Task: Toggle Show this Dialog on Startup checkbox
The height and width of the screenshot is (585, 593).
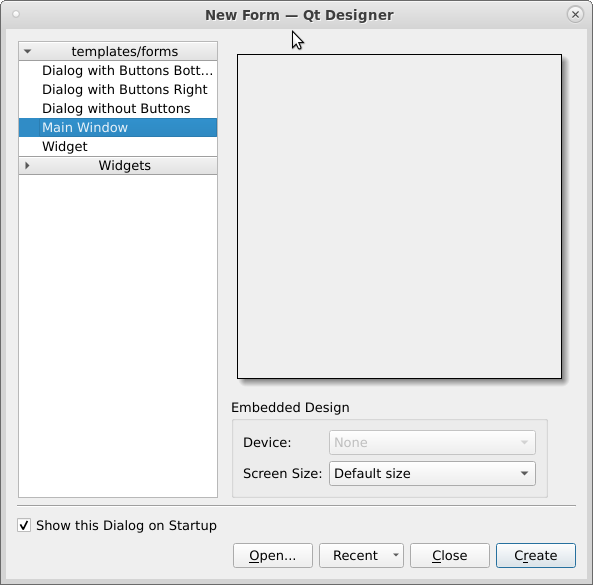Action: [24, 525]
